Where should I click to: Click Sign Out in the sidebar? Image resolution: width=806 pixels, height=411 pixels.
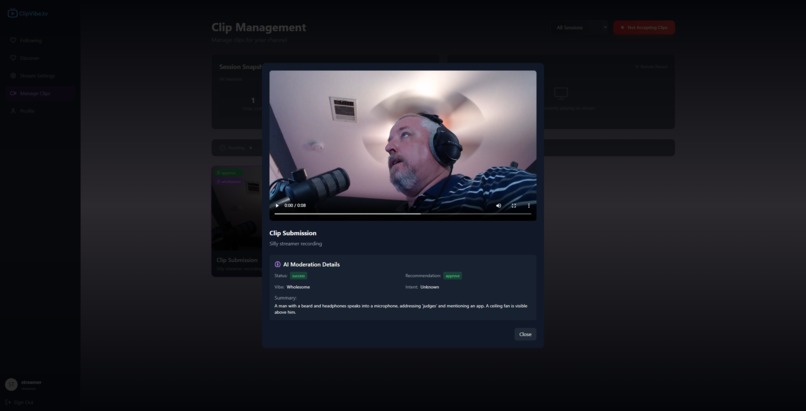[20, 403]
